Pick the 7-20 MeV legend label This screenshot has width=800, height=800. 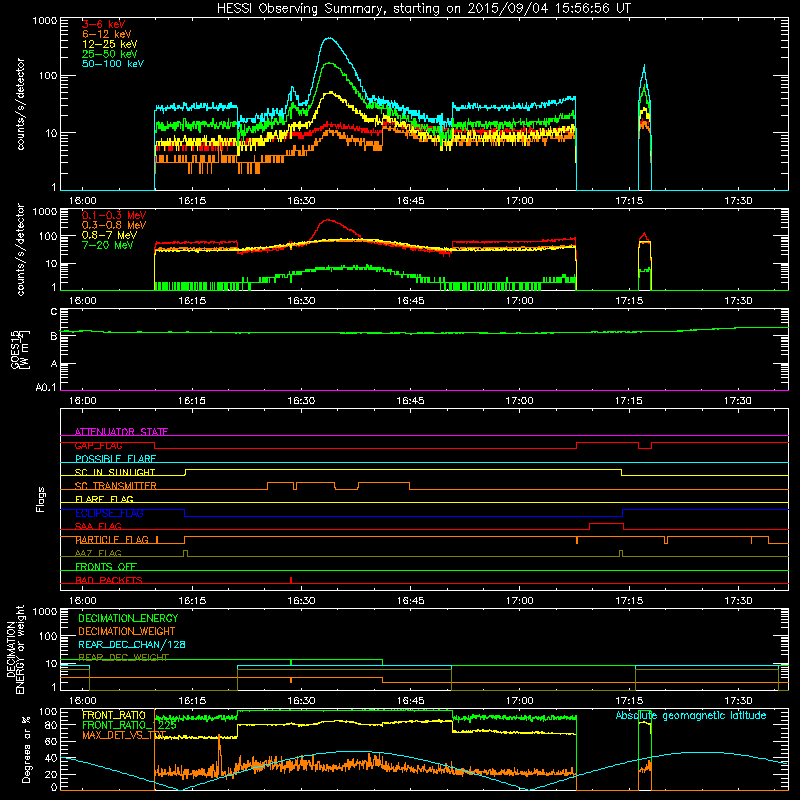(x=107, y=245)
